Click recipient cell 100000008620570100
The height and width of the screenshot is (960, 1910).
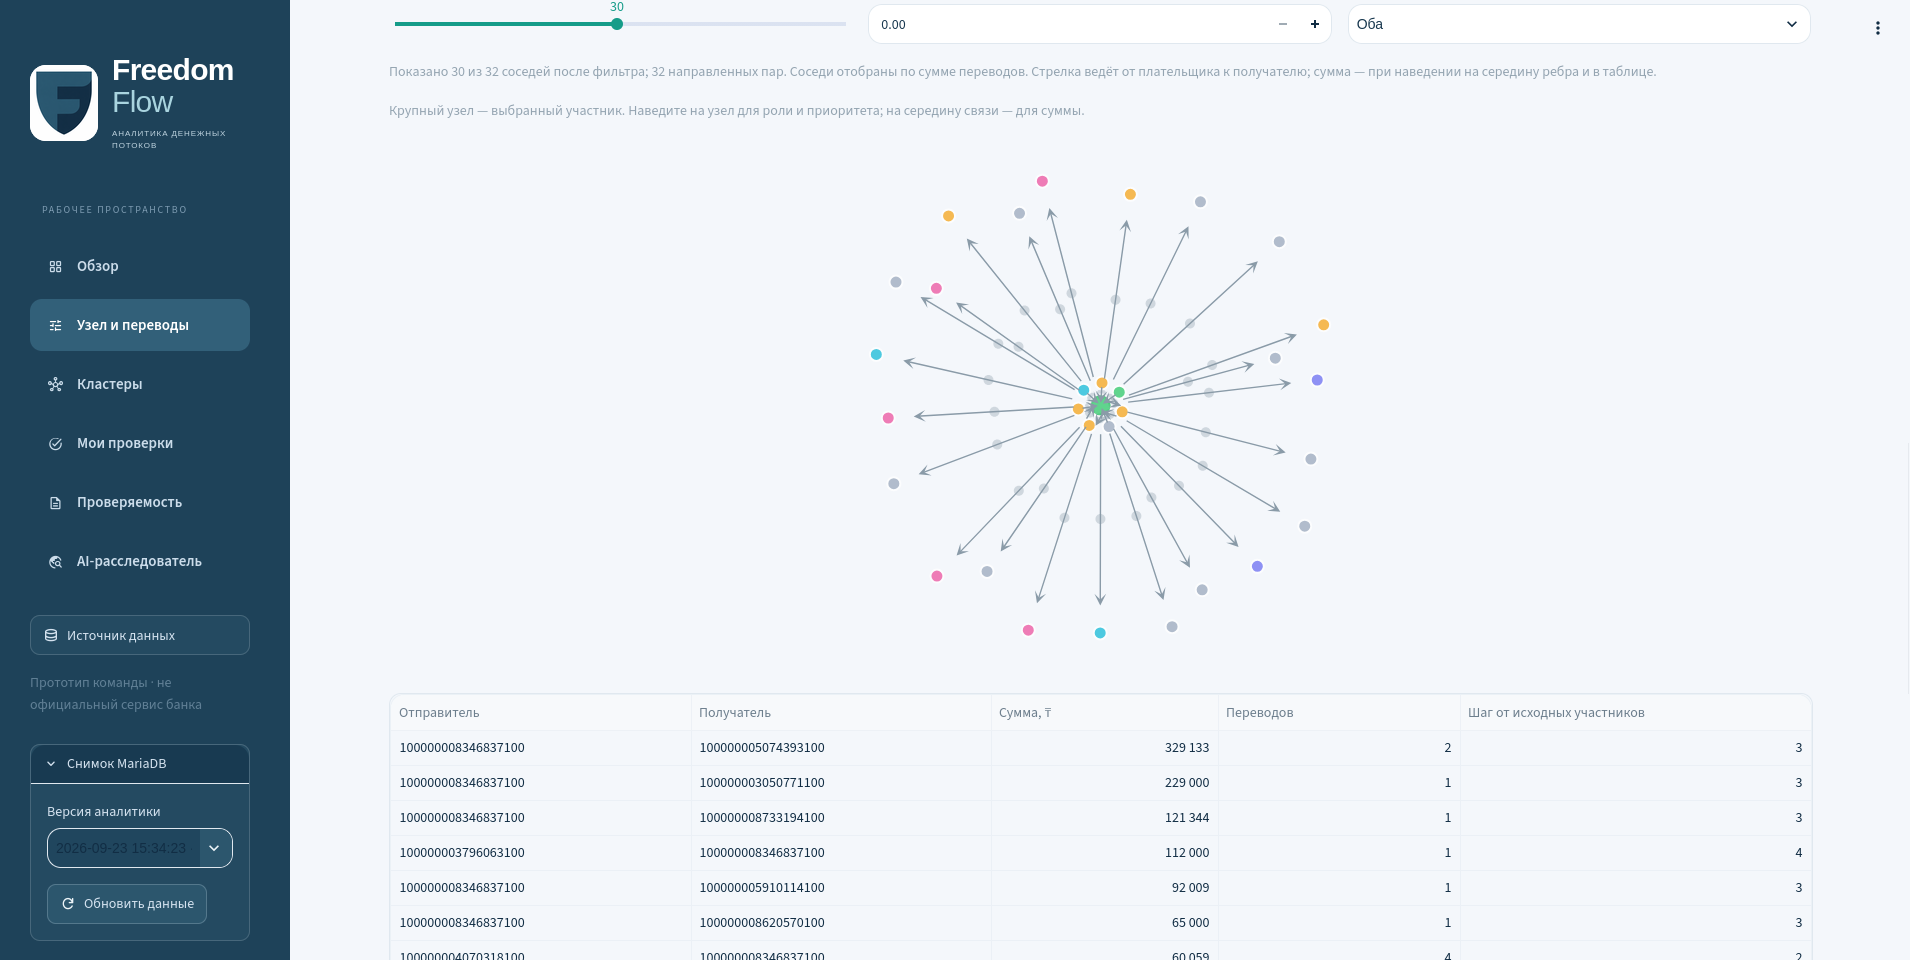pos(841,923)
